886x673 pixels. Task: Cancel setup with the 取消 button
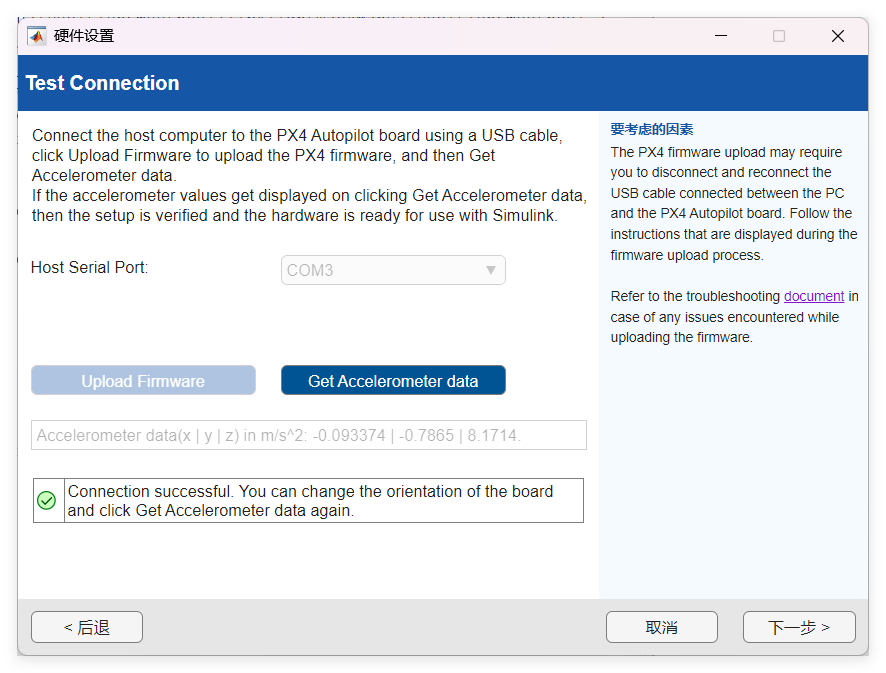coord(662,627)
